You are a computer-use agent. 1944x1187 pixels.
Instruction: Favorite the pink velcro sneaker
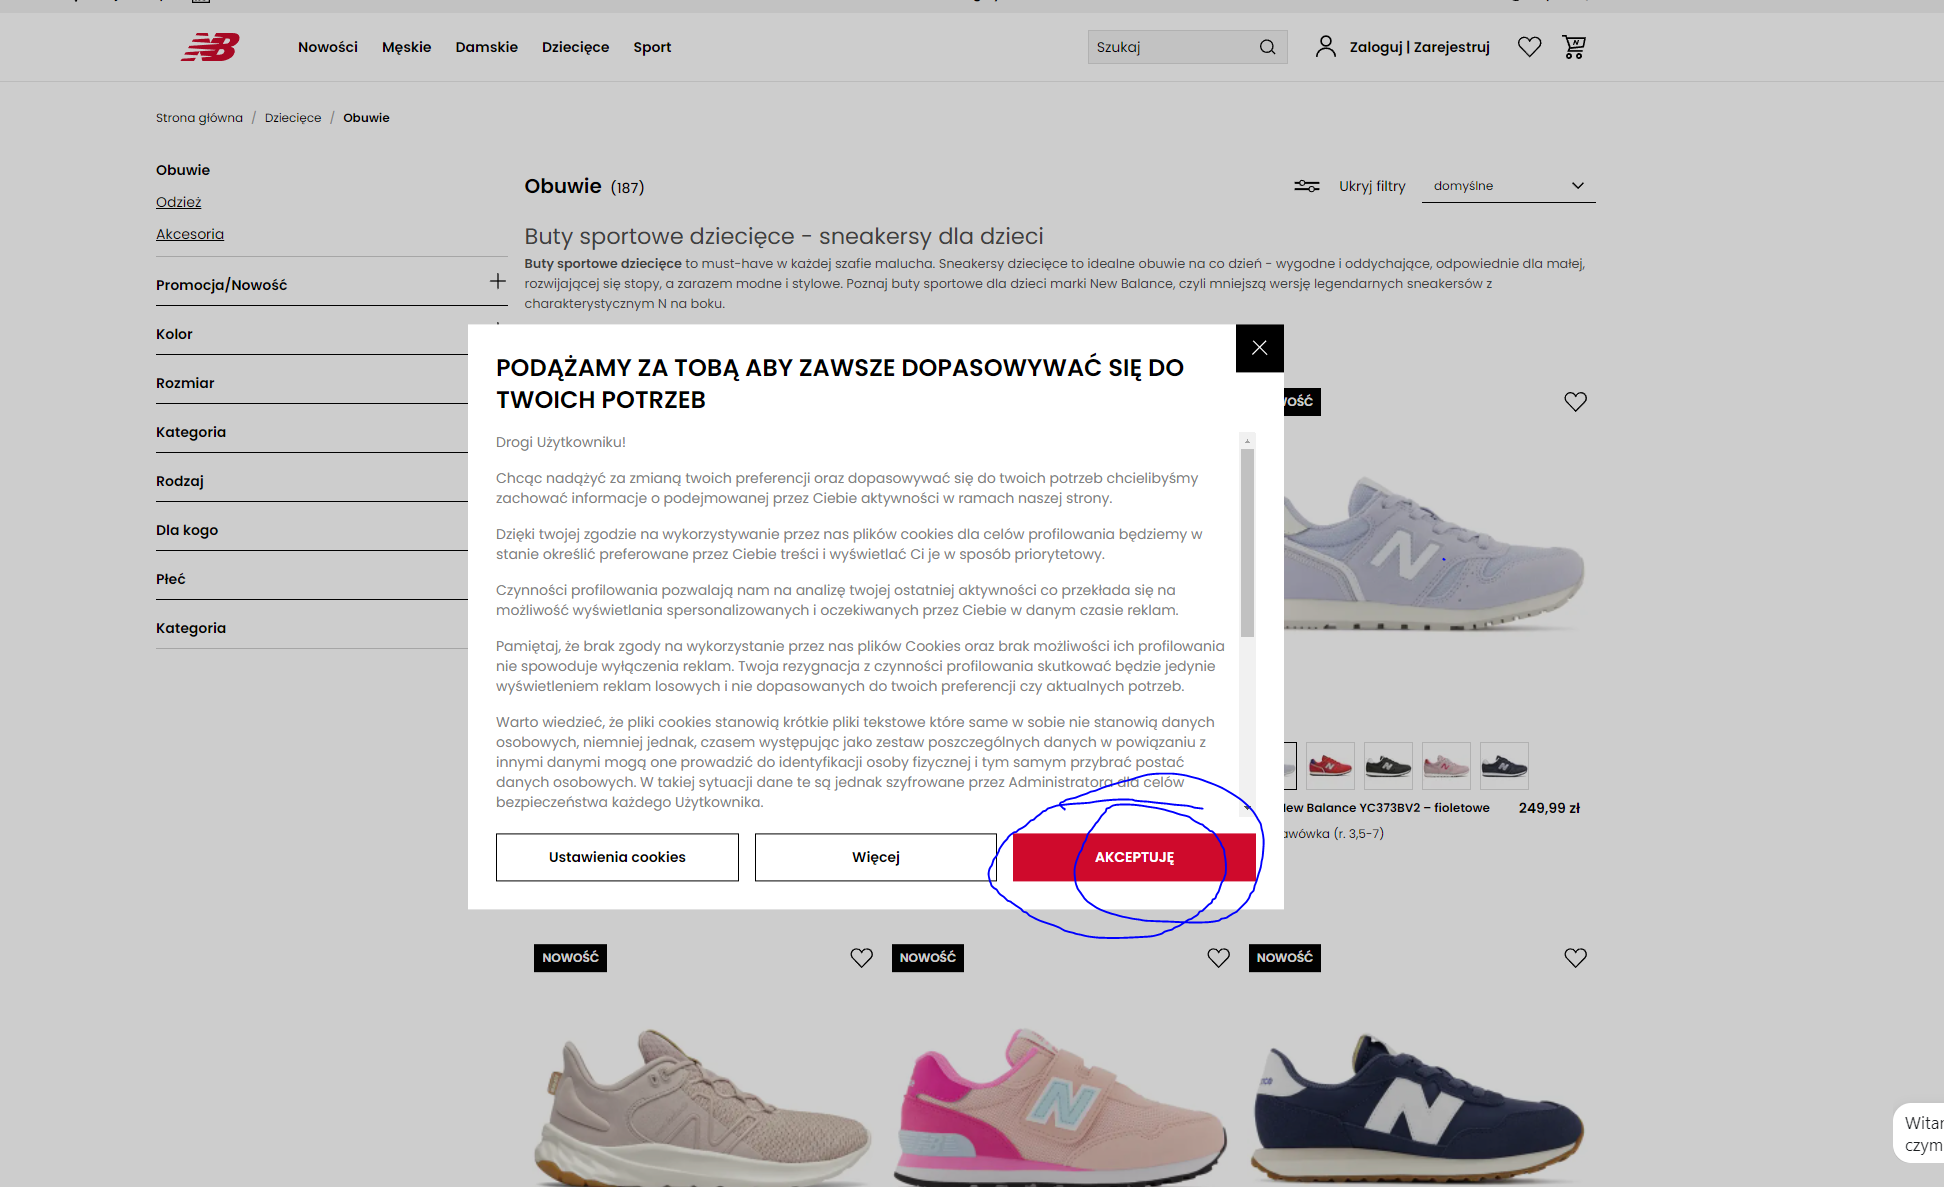[1218, 958]
